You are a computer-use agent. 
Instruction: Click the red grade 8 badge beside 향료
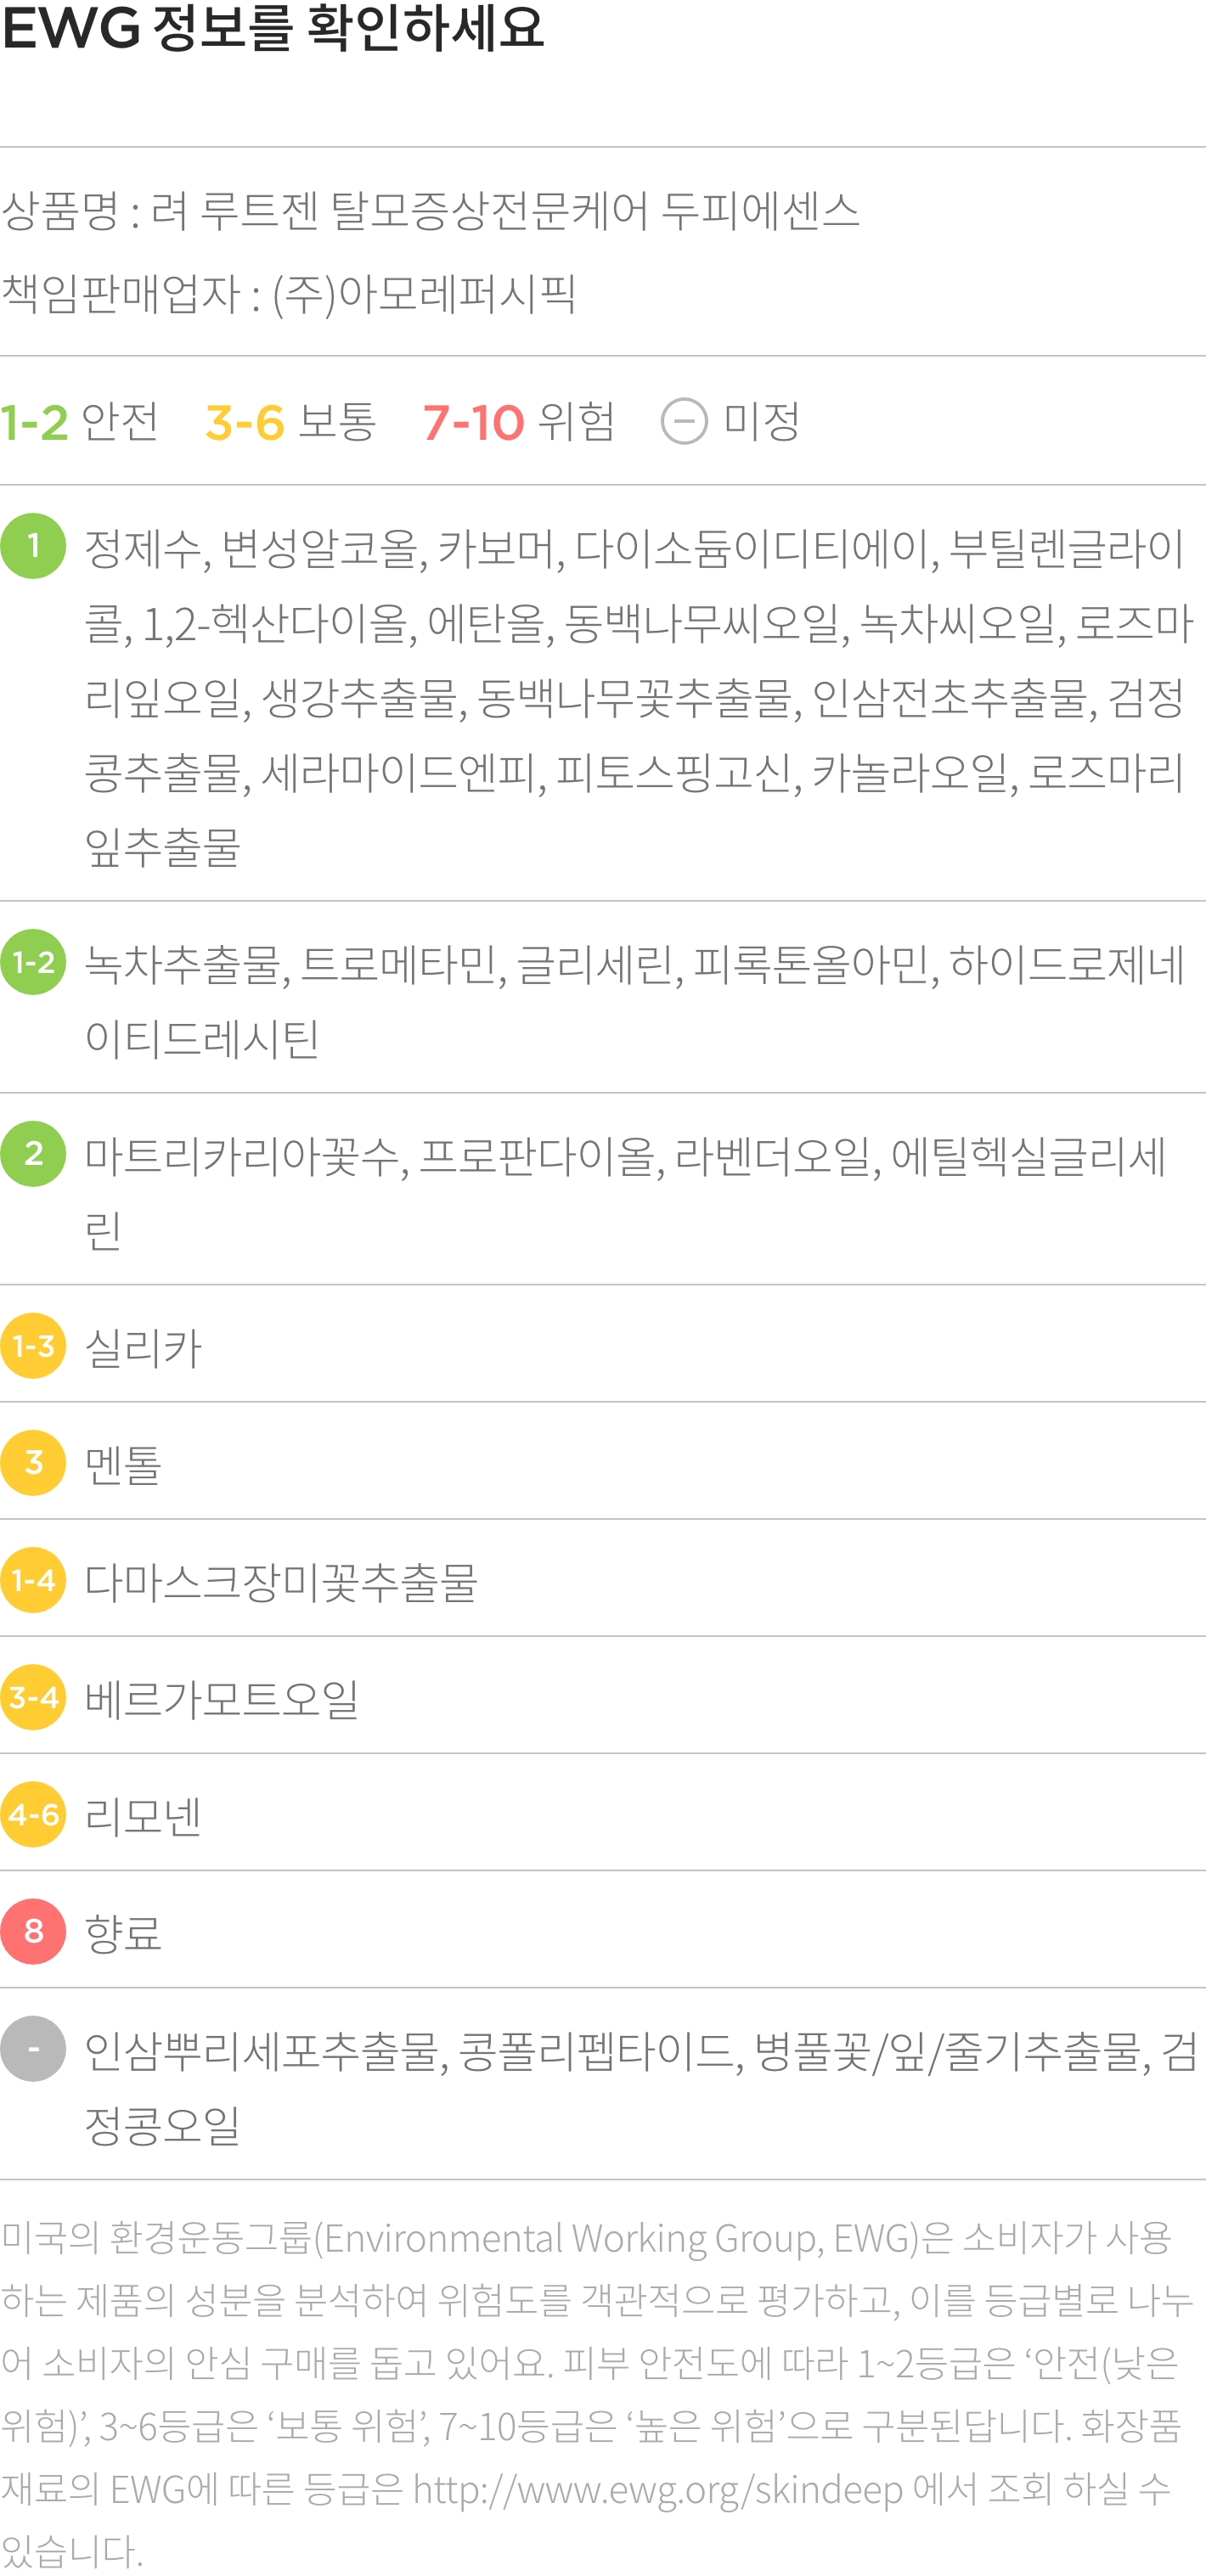33,1931
